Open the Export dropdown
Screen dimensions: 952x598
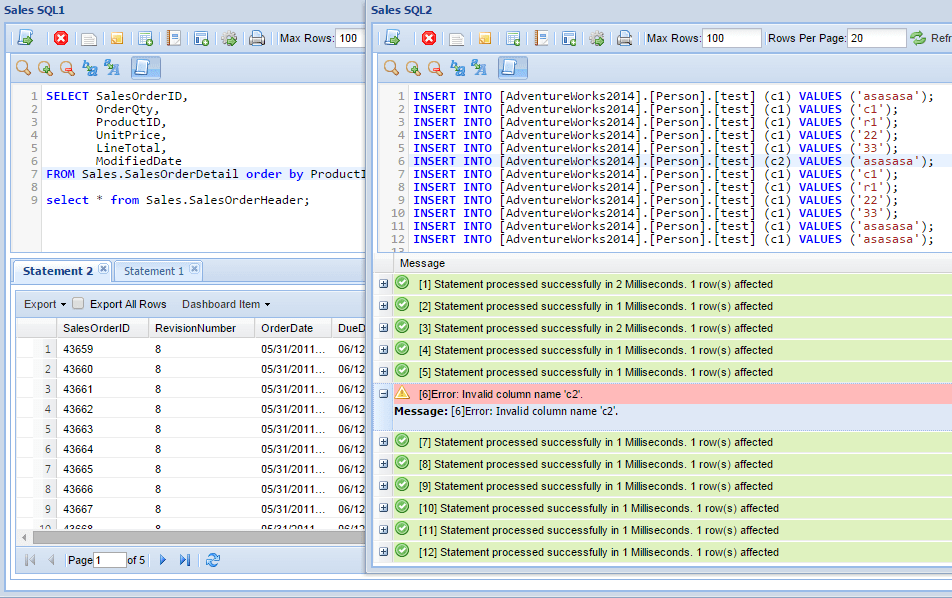click(x=45, y=304)
